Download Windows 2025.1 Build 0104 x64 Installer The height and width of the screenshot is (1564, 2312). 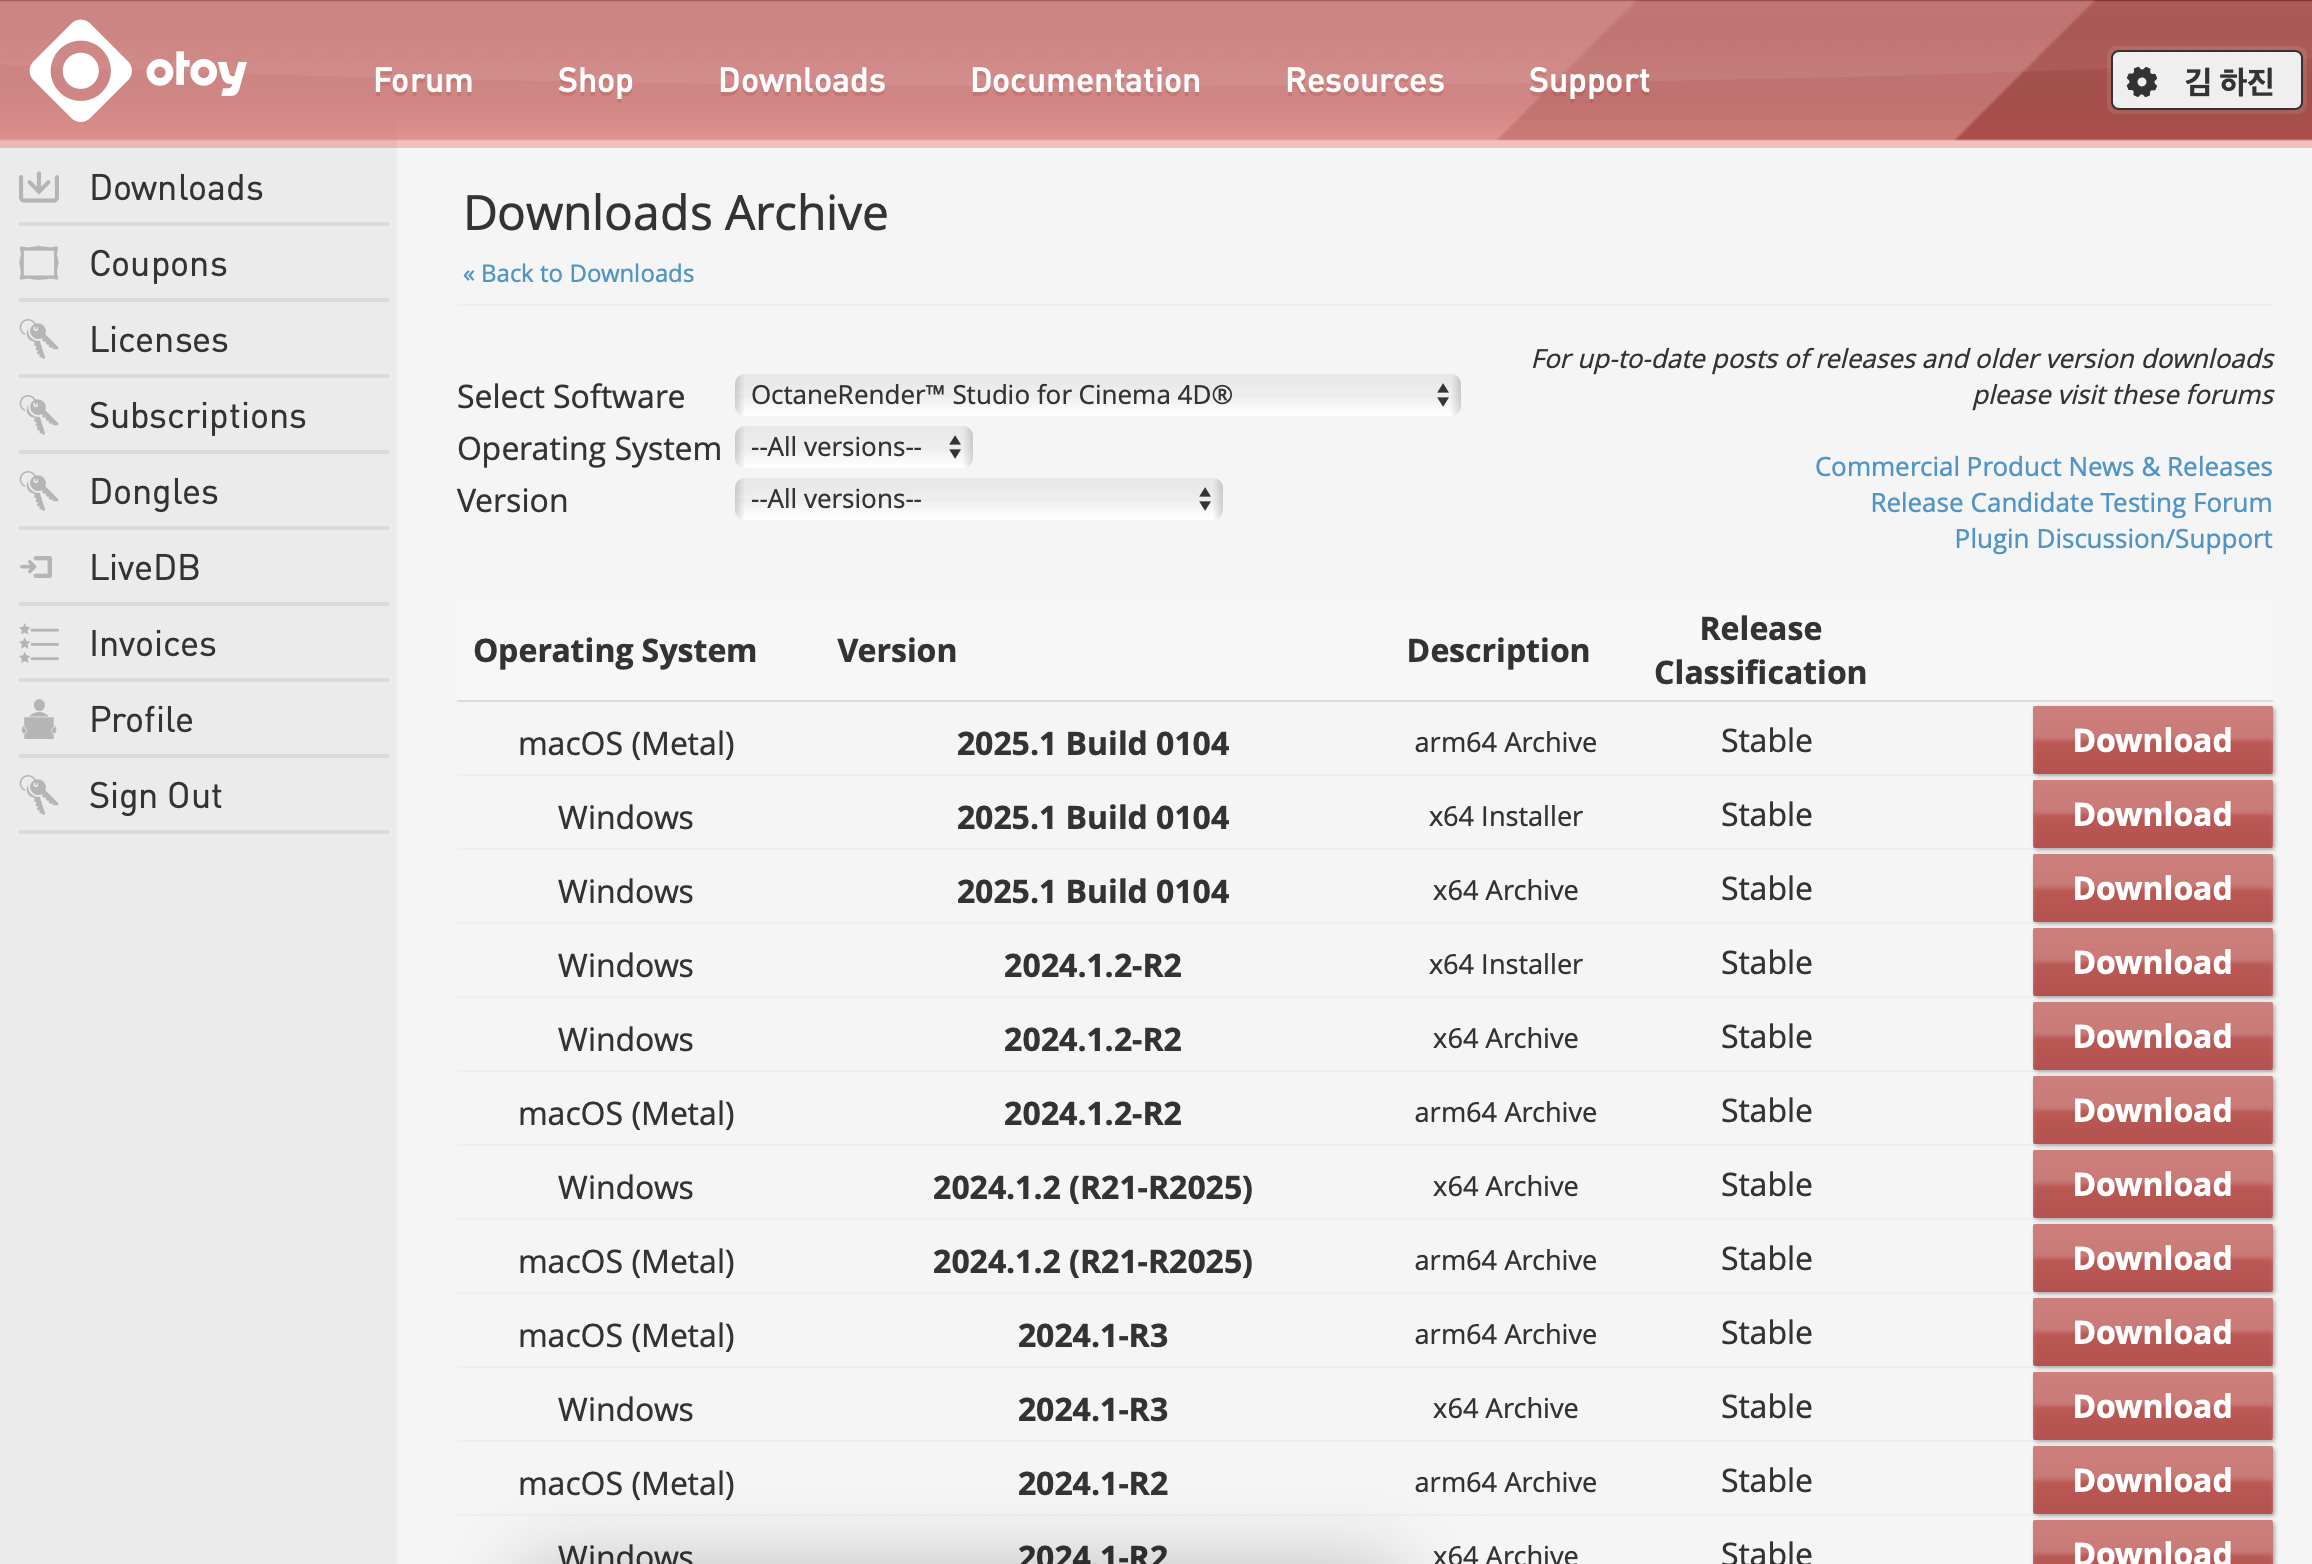click(2152, 814)
